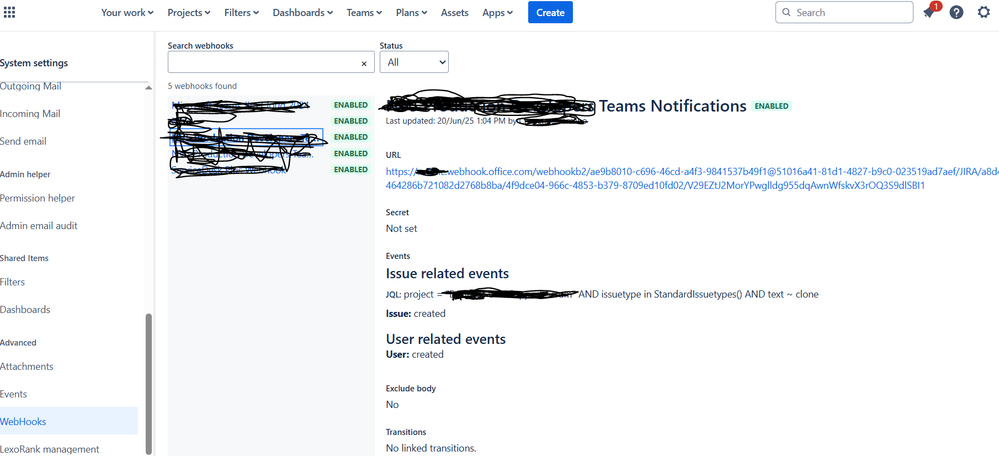This screenshot has height=456, width=999.
Task: Expand the Teams menu
Action: point(364,12)
